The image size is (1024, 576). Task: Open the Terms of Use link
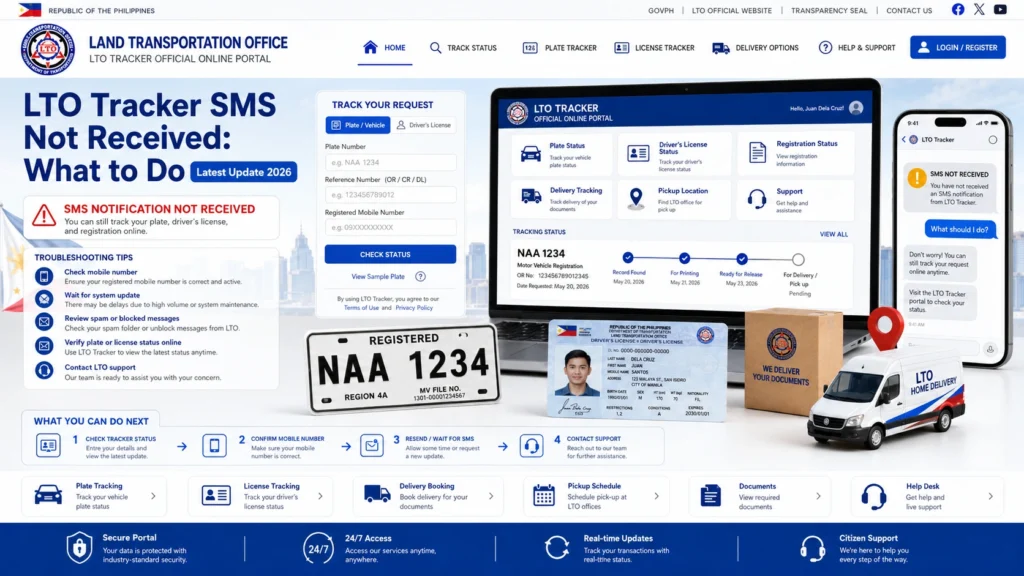[x=361, y=308]
